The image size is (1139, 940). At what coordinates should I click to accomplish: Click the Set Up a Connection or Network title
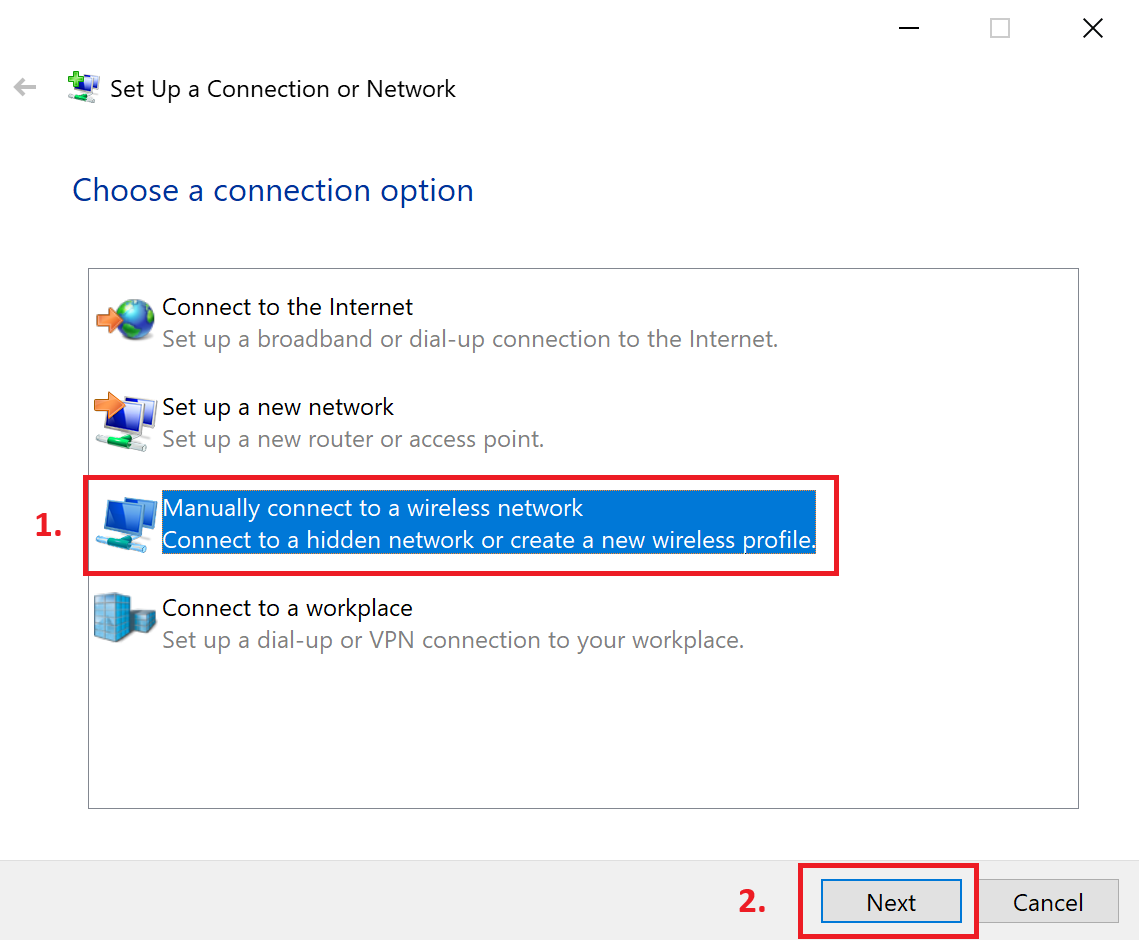(x=281, y=89)
